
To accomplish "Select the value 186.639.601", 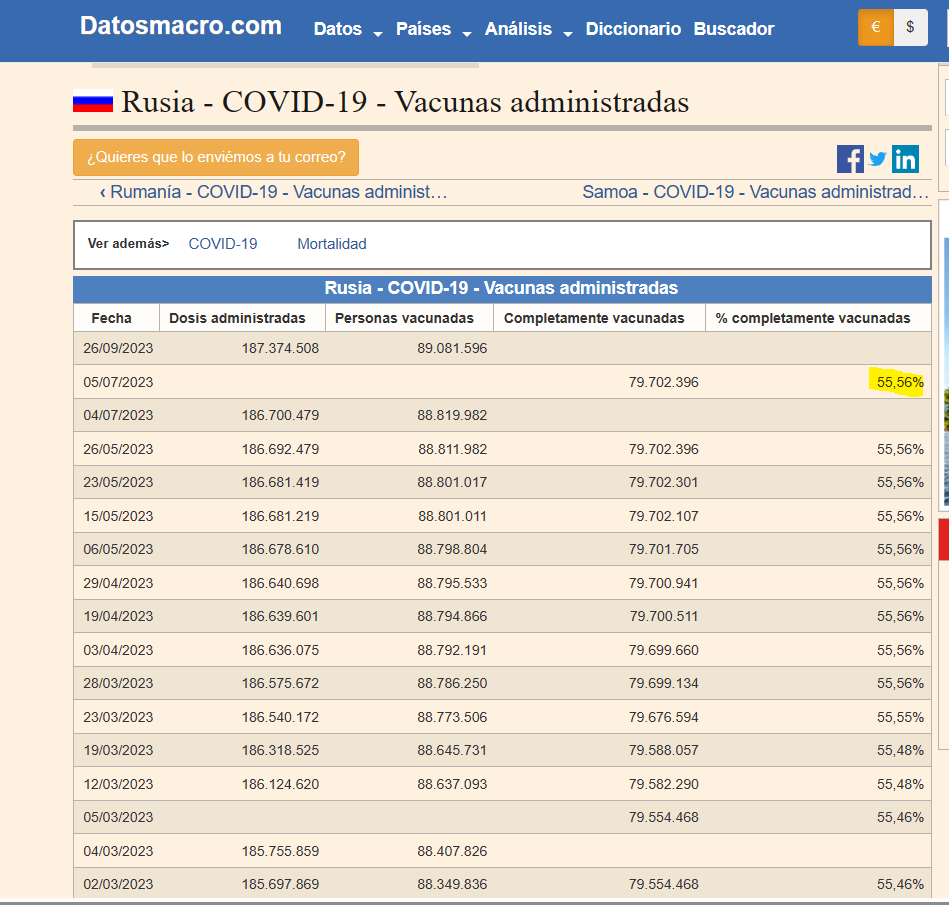I will pyautogui.click(x=280, y=616).
